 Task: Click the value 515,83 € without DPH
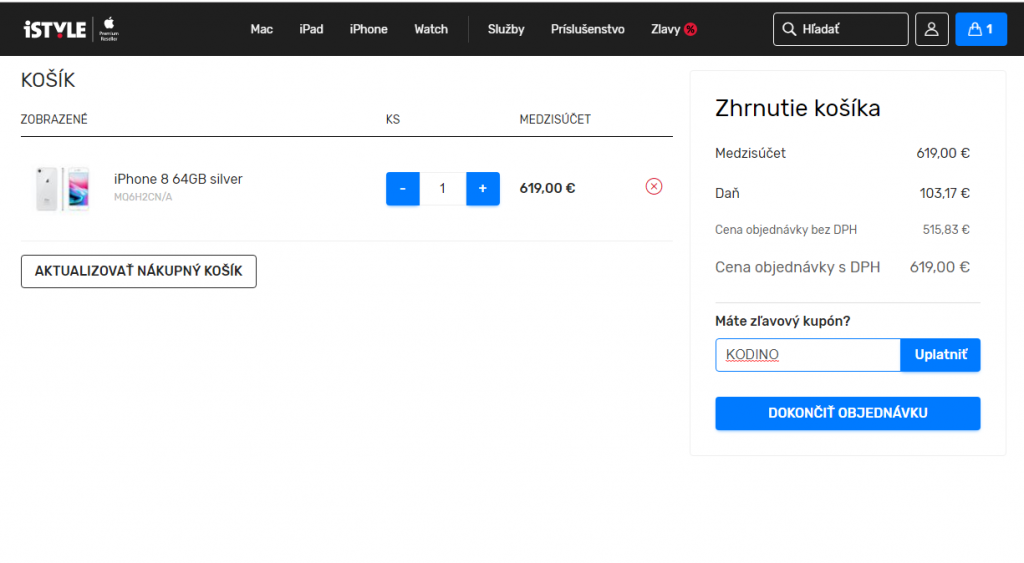click(x=946, y=230)
